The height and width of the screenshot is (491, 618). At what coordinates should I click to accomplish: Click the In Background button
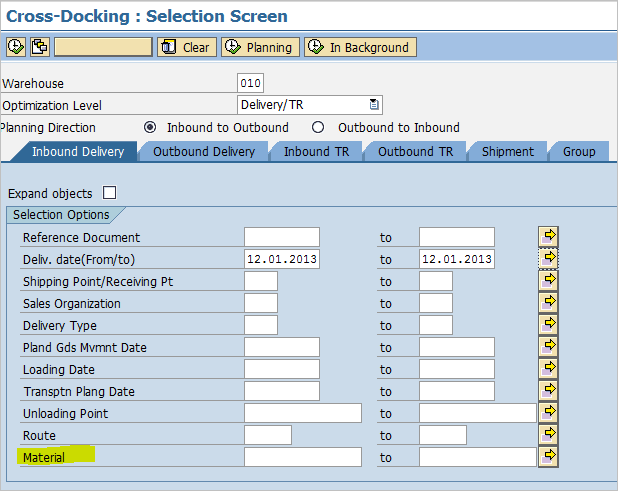(360, 47)
